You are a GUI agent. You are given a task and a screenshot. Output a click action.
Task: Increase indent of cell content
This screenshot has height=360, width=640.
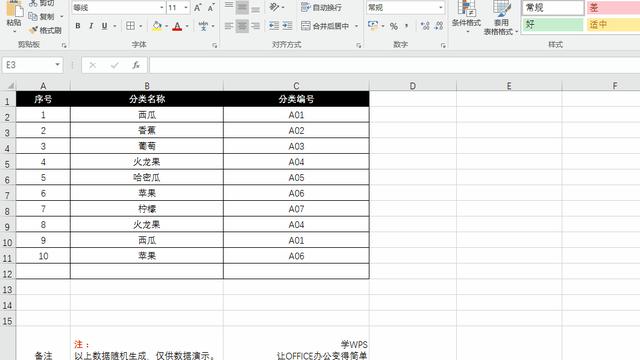pos(287,26)
